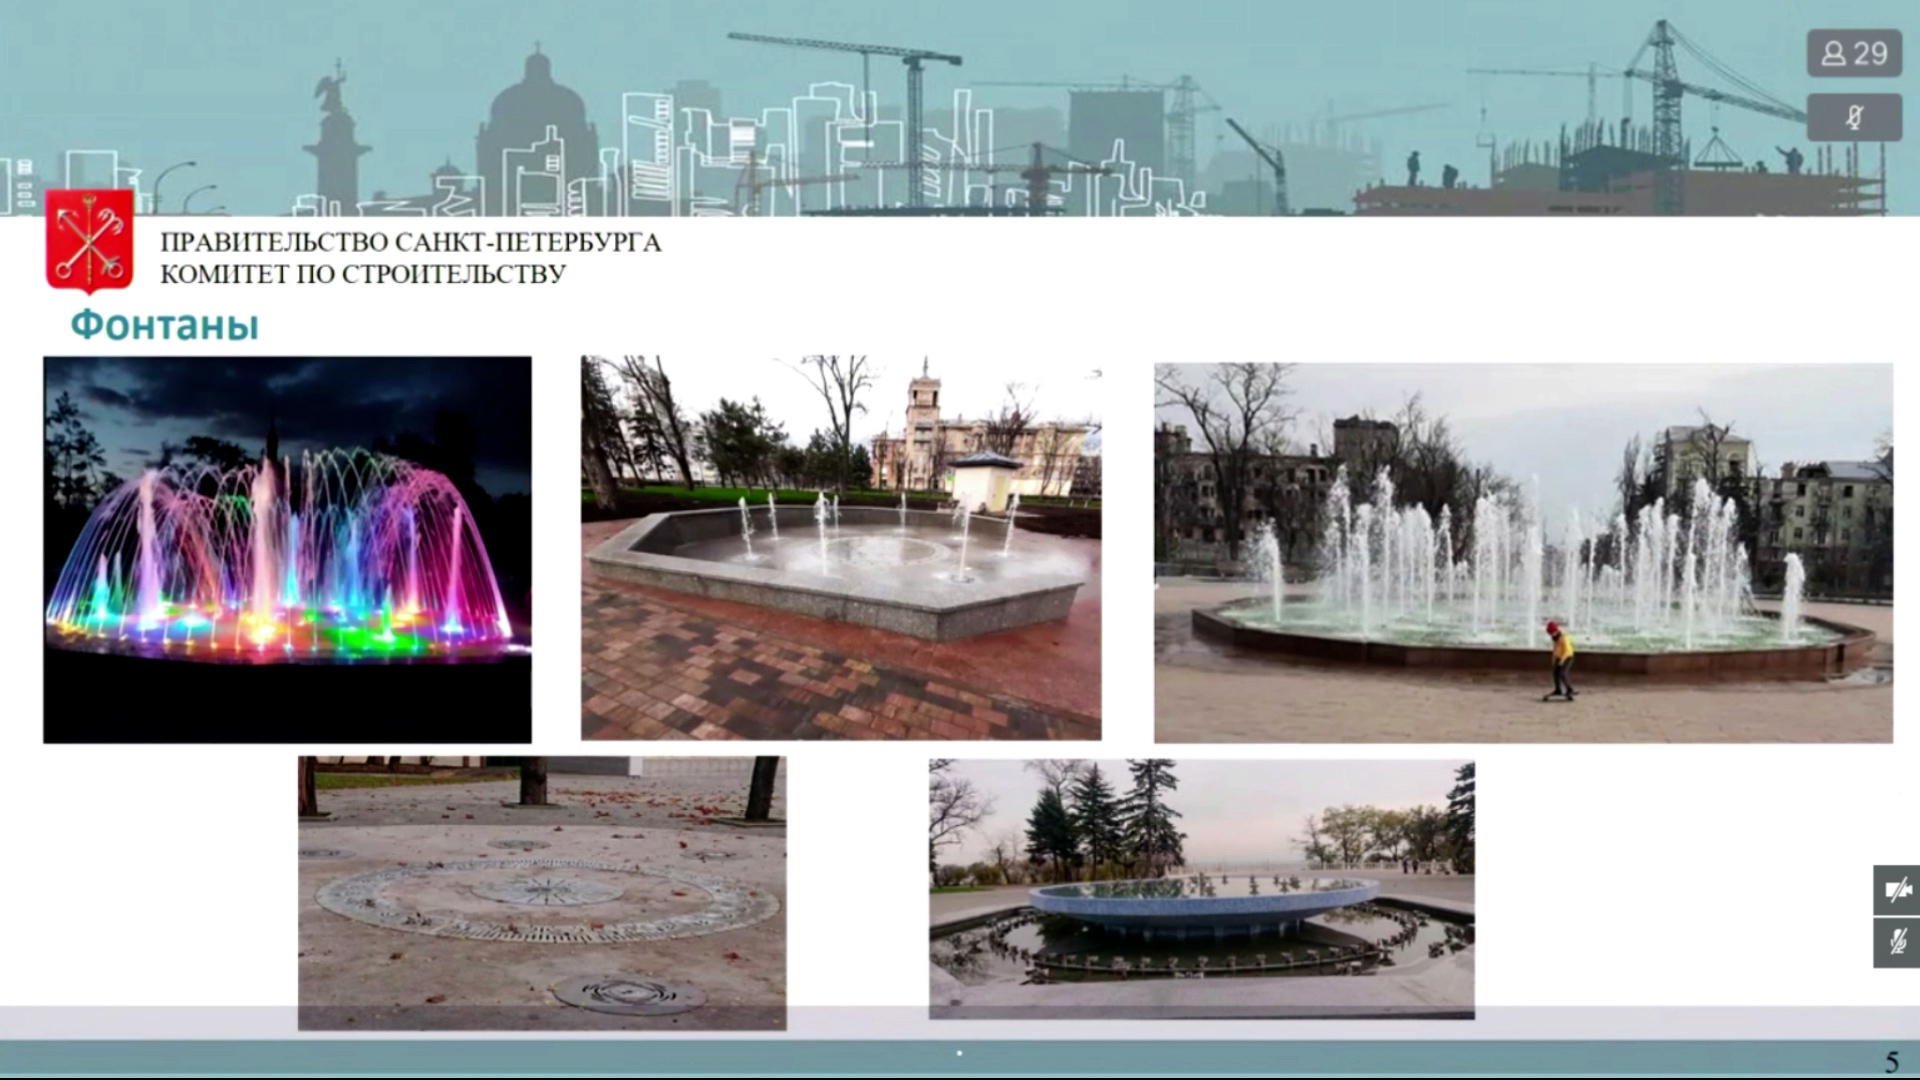Image resolution: width=1920 pixels, height=1080 pixels.
Task: Click the colorful night fountain photo
Action: [287, 549]
